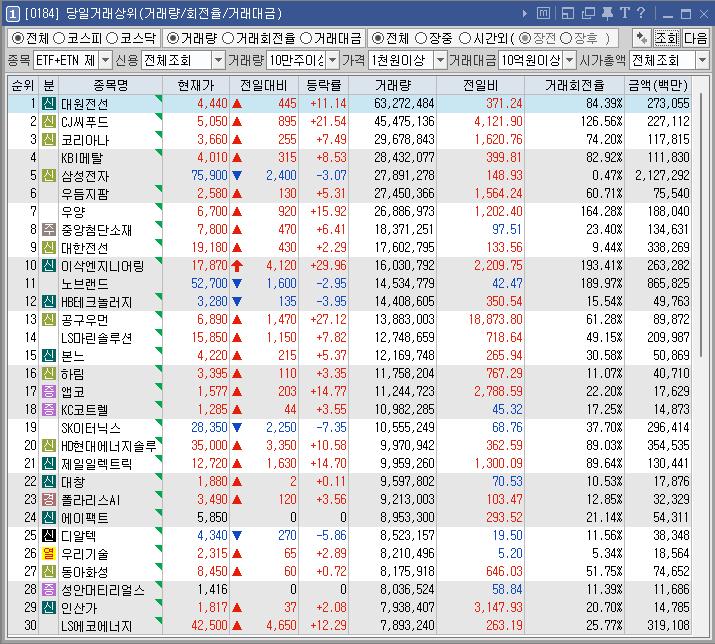This screenshot has width=715, height=644.
Task: Click the two-arrow swap icon beside 조회
Action: pyautogui.click(x=642, y=38)
